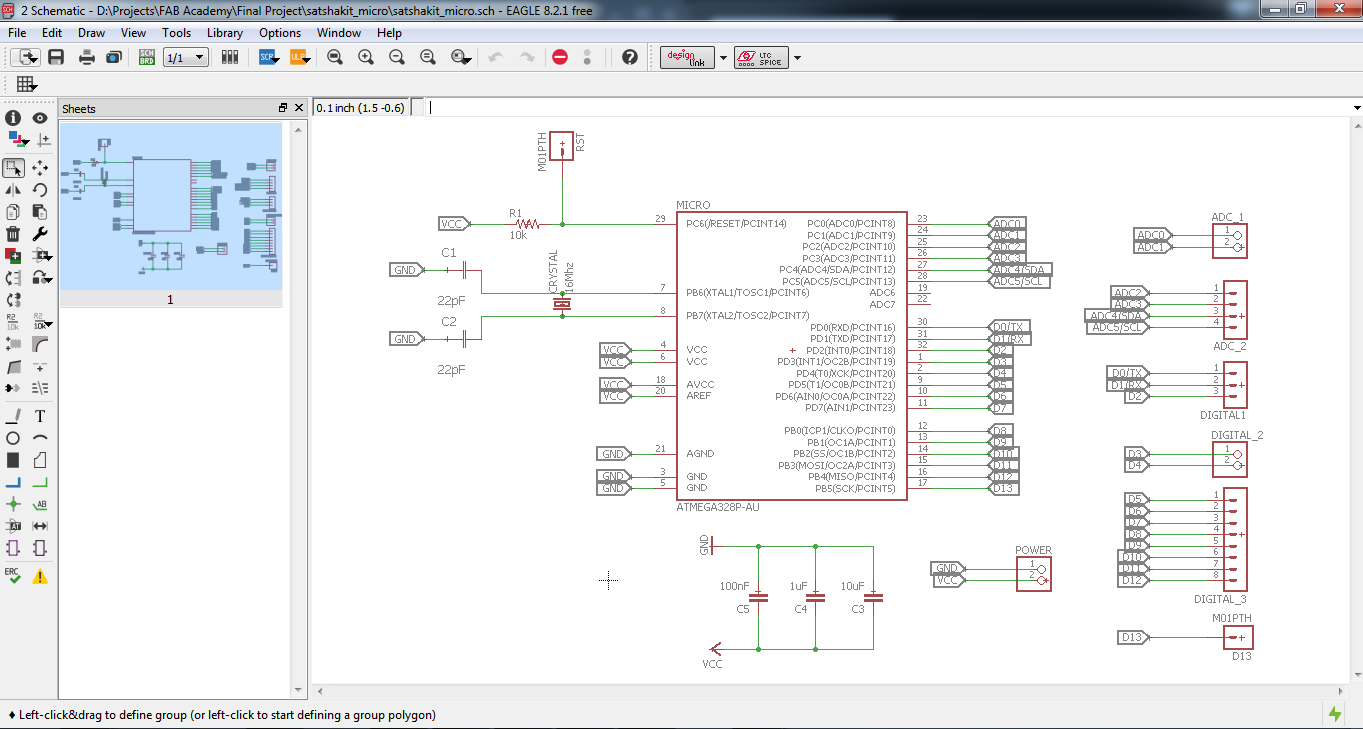The width and height of the screenshot is (1363, 729).
Task: Open the CAM processor icon
Action: point(114,57)
